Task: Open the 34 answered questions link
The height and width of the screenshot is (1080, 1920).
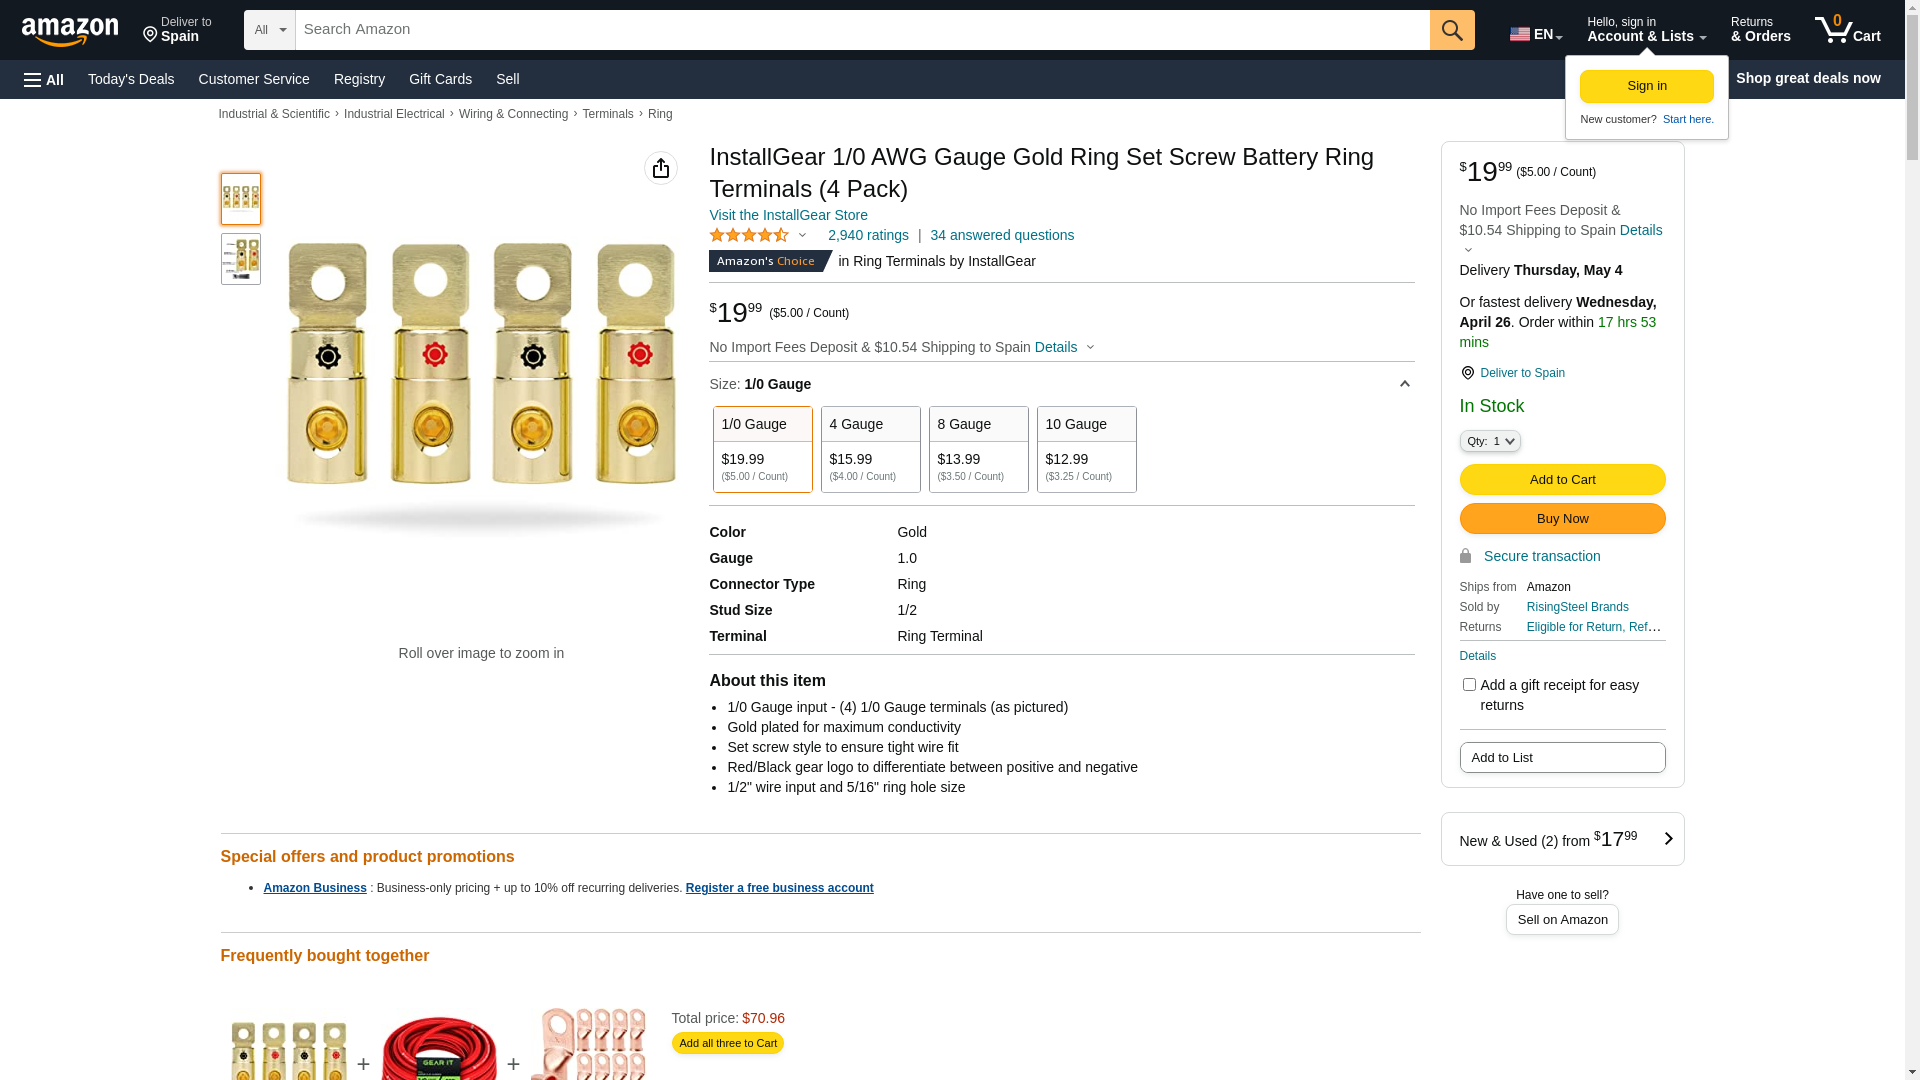Action: point(1002,235)
